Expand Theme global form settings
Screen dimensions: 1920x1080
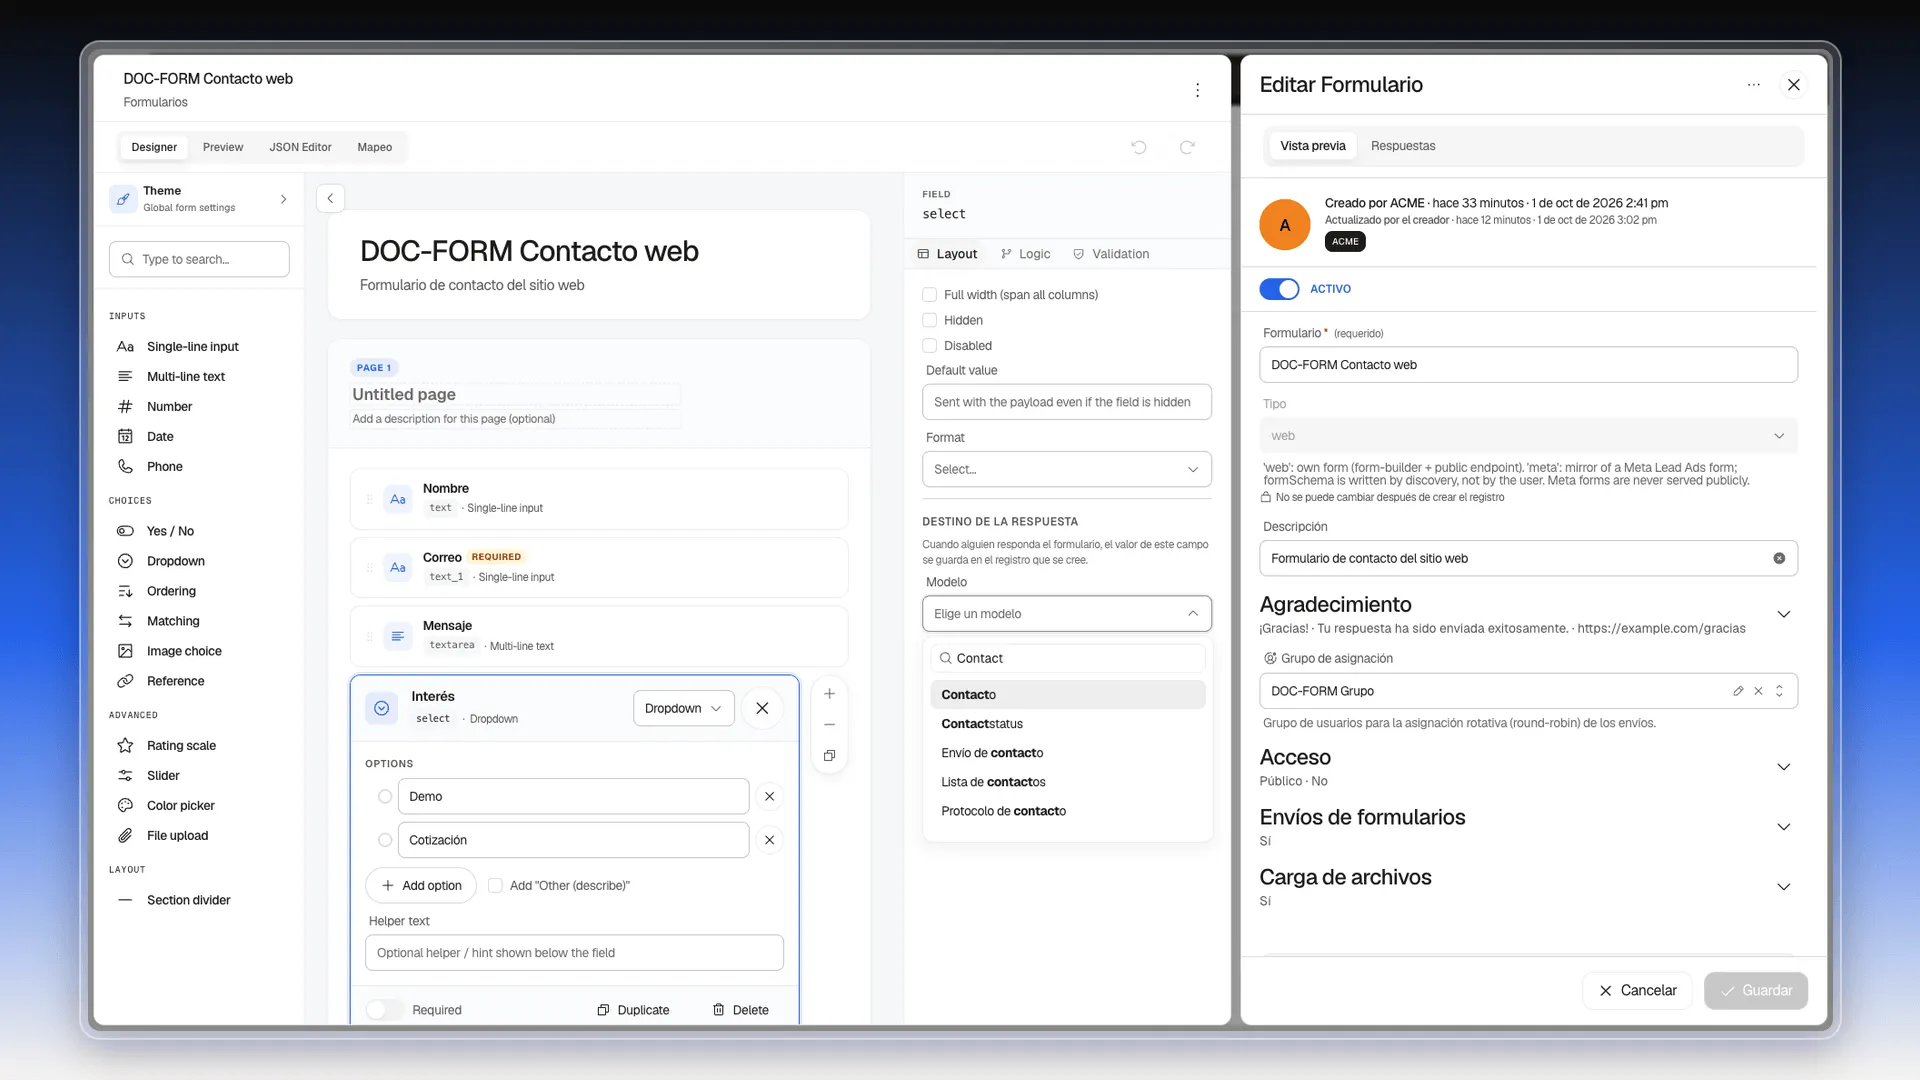coord(200,199)
